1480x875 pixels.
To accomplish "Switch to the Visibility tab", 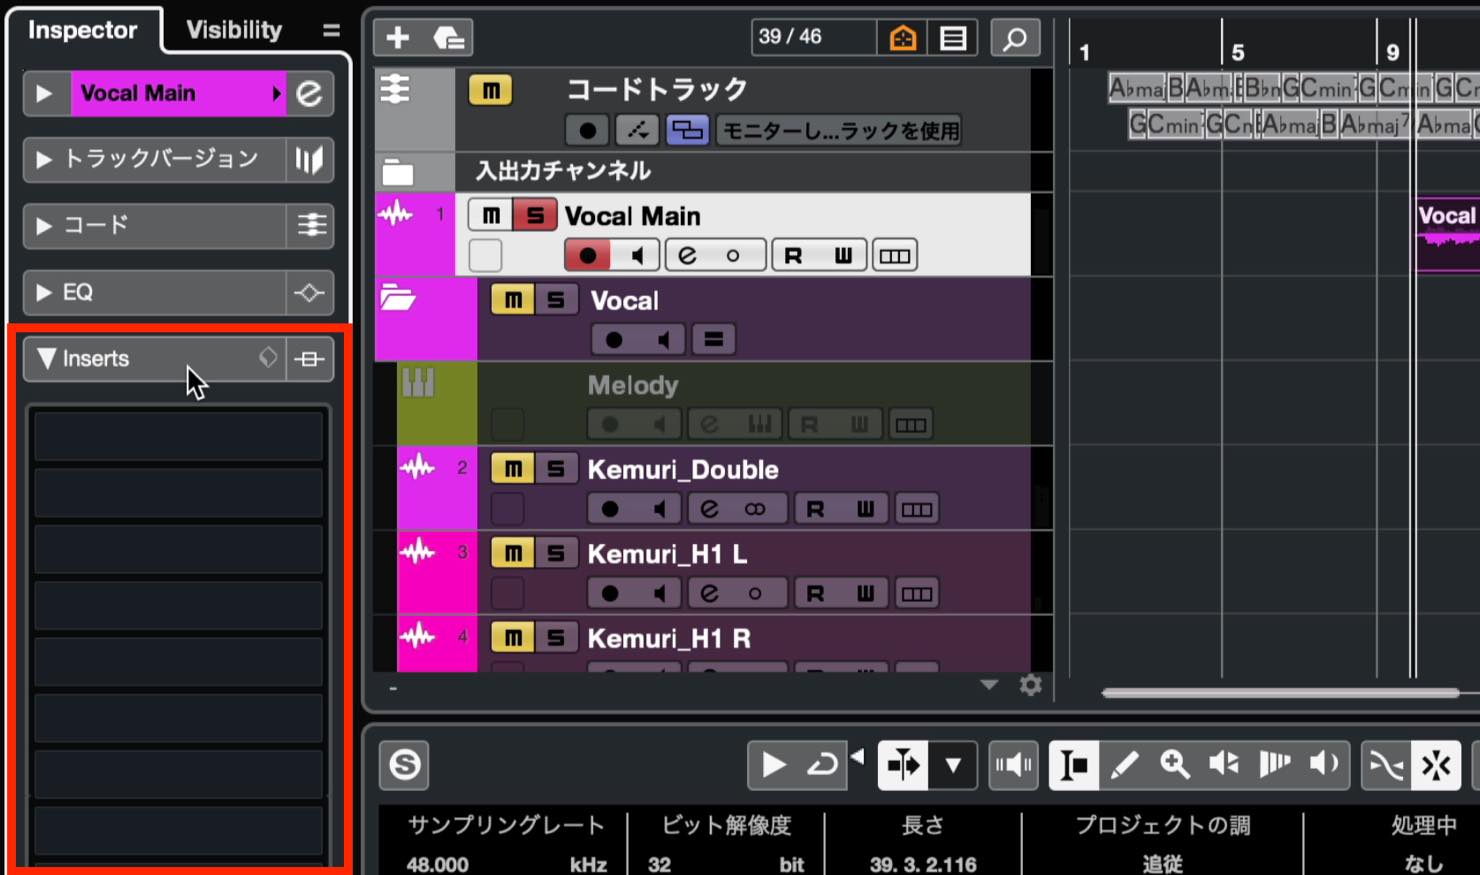I will (234, 30).
